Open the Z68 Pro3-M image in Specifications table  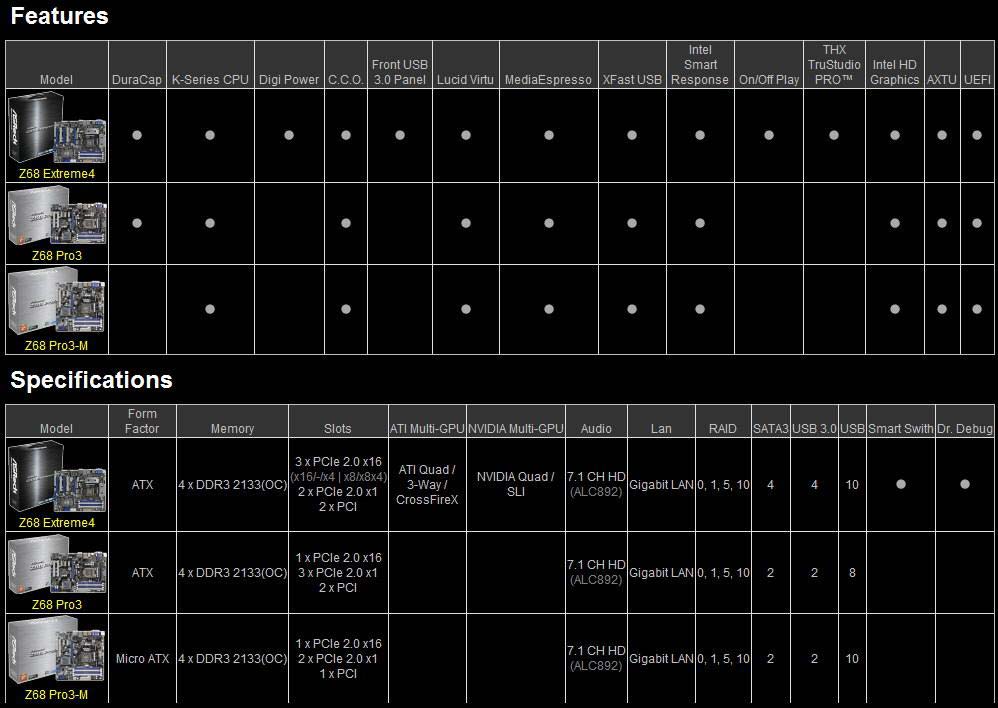point(56,651)
